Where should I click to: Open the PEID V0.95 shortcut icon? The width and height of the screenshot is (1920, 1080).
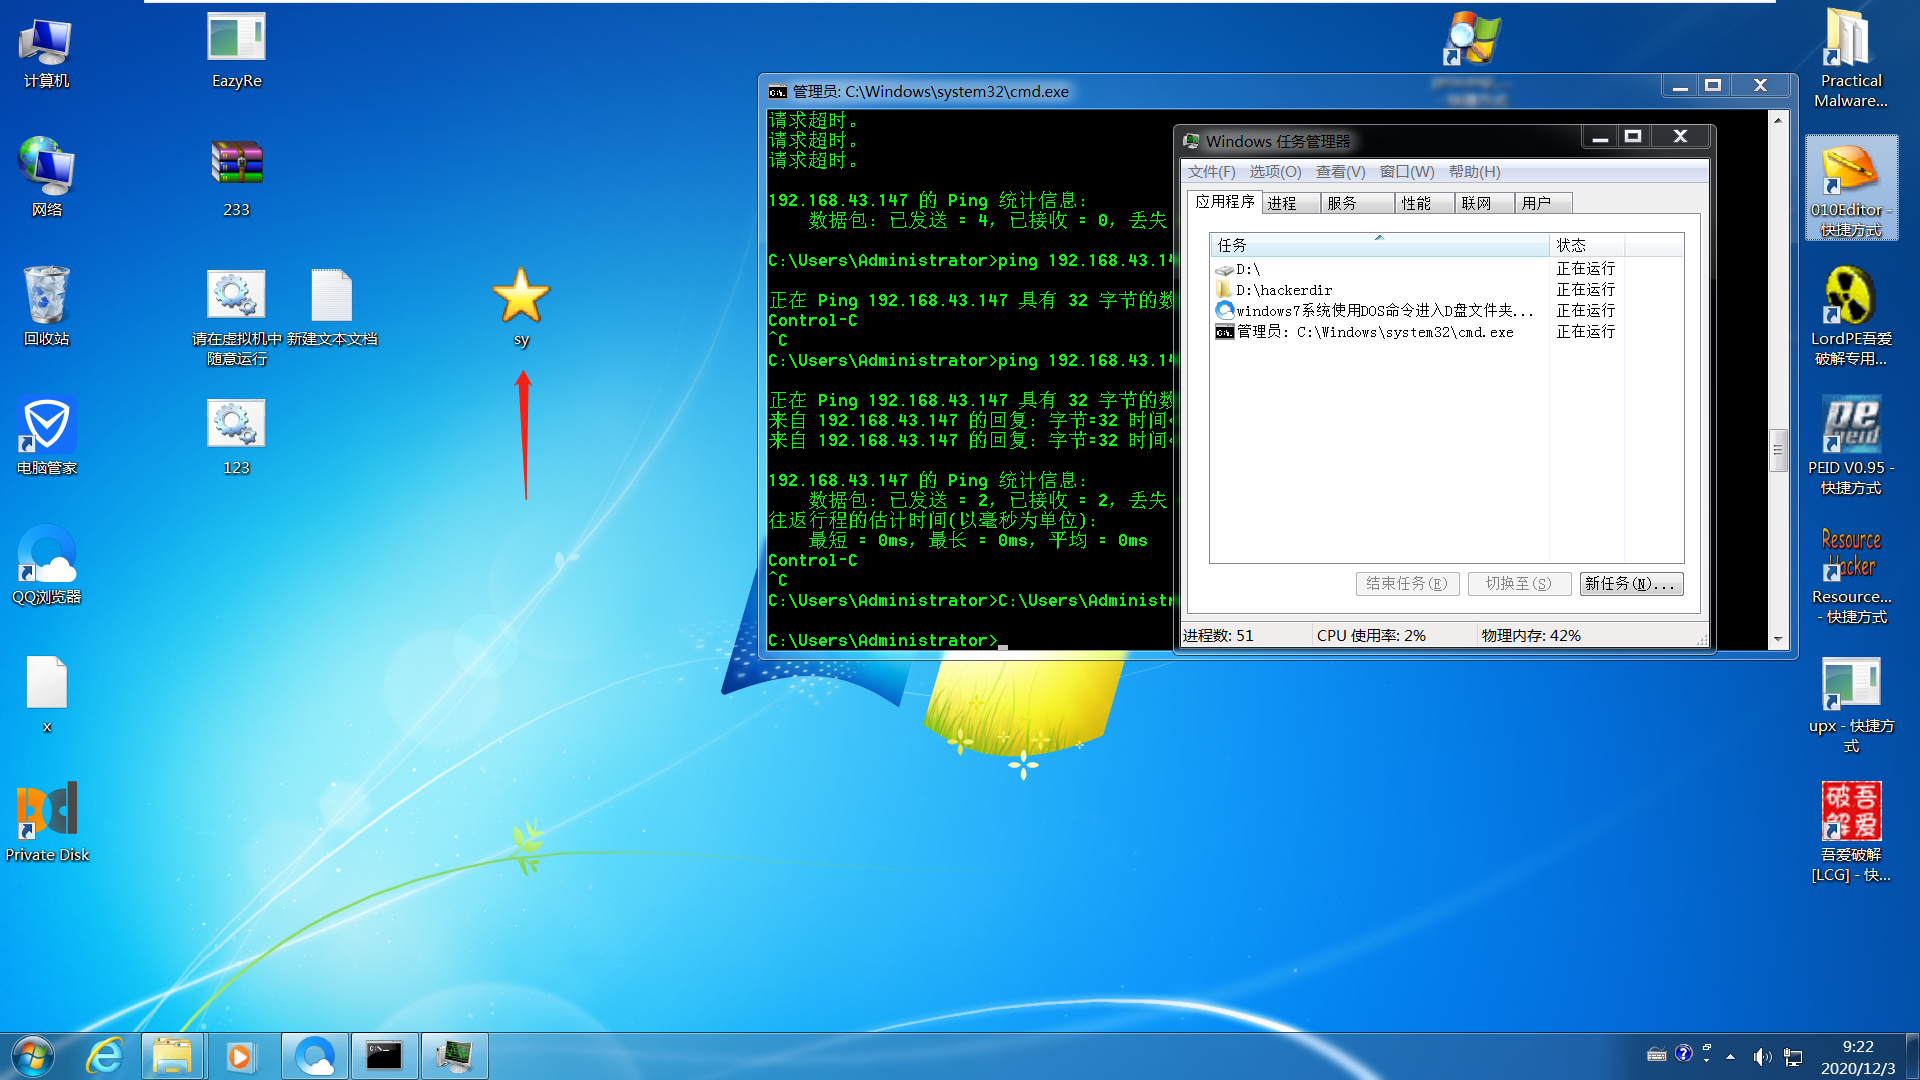[x=1850, y=426]
